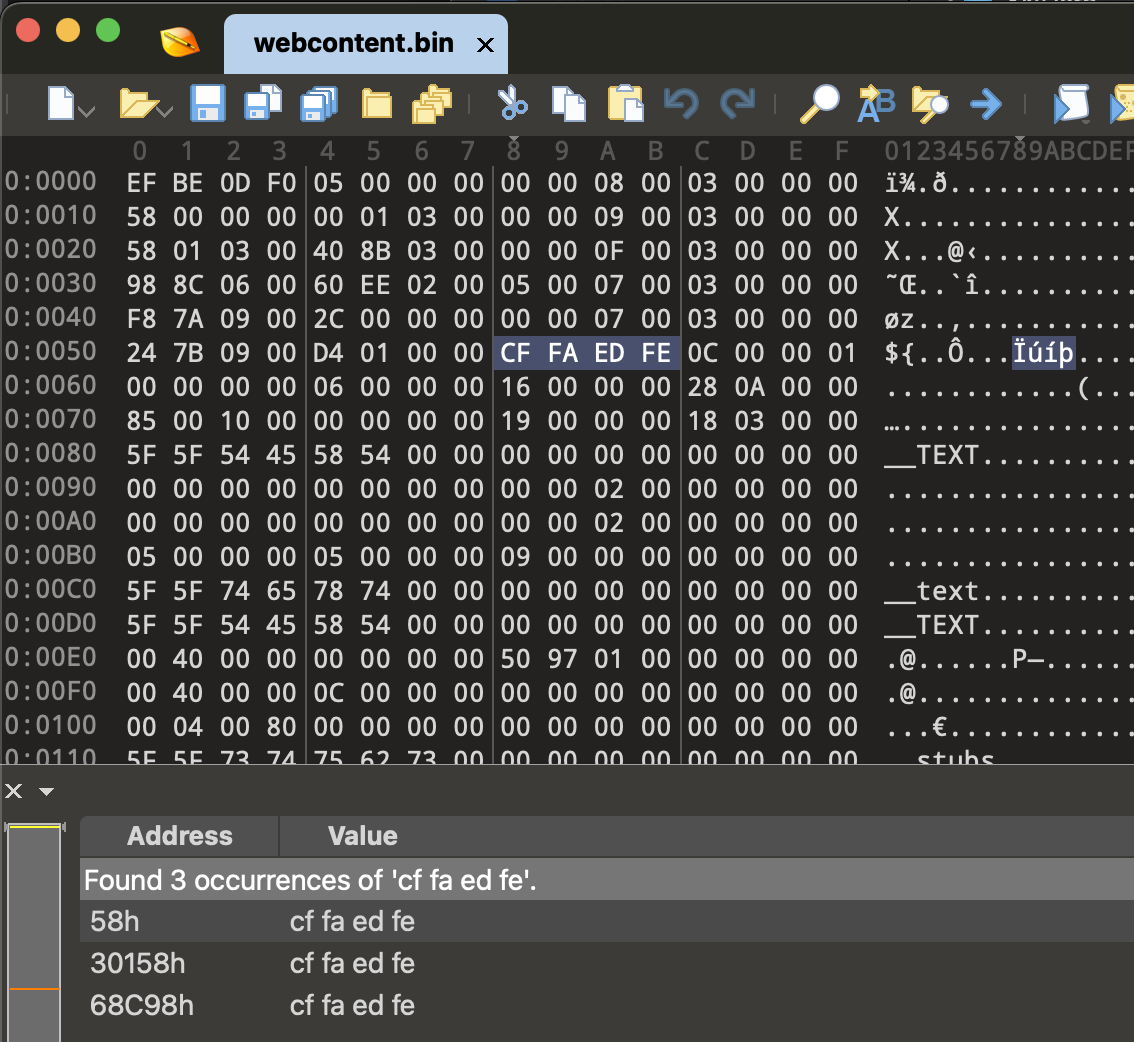Viewport: 1134px width, 1042px height.
Task: Click byte EF at address 0:0000
Action: [x=141, y=183]
